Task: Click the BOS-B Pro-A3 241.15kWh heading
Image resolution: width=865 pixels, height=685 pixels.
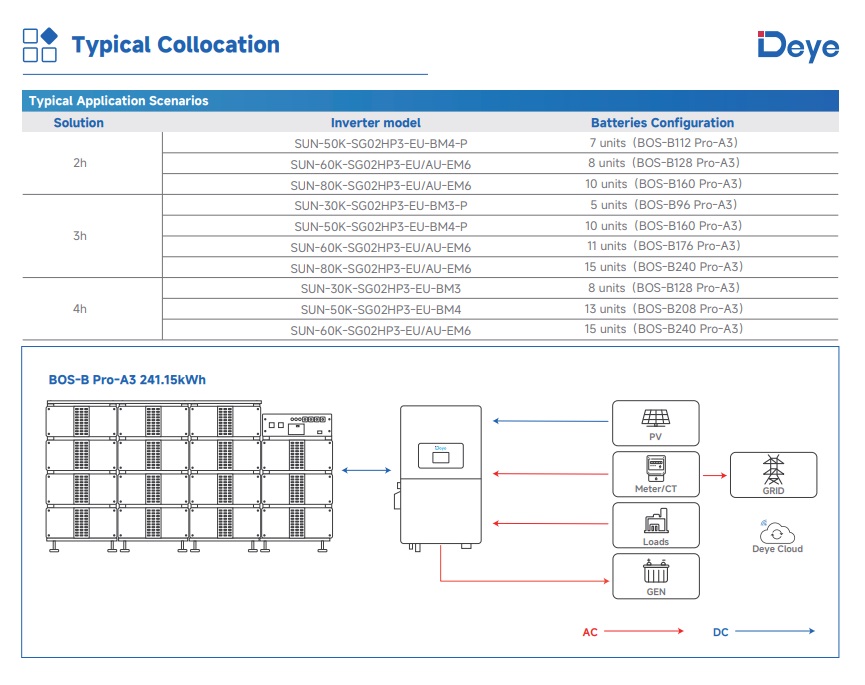Action: (x=127, y=380)
